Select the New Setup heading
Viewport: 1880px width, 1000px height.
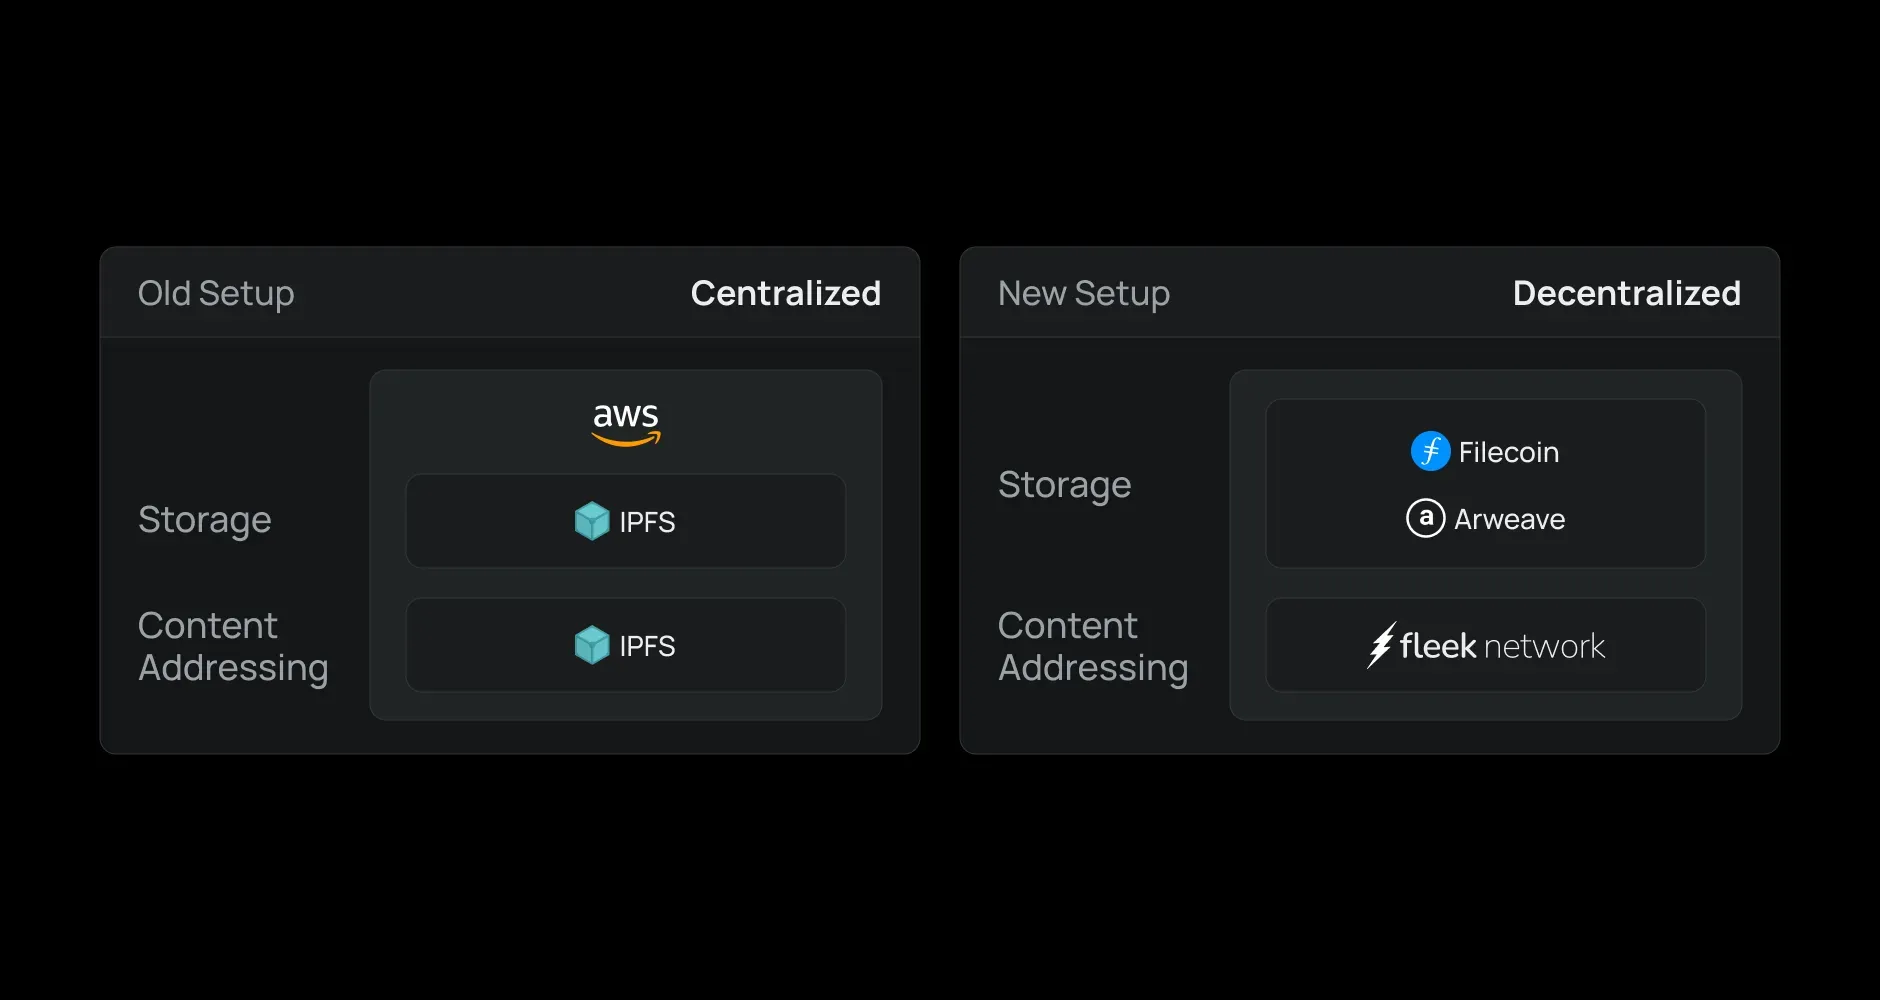tap(1083, 293)
